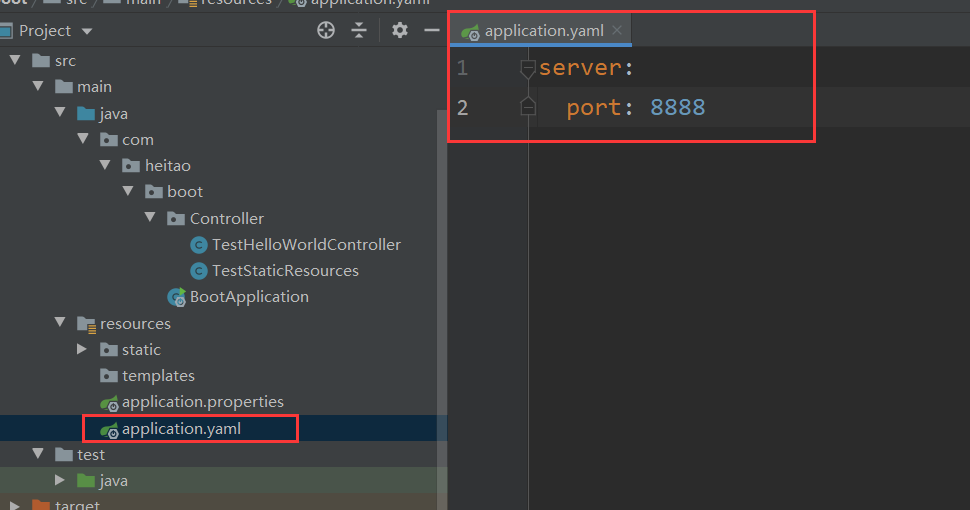Viewport: 970px width, 510px height.
Task: Collapse the resources folder arrow
Action: click(60, 322)
